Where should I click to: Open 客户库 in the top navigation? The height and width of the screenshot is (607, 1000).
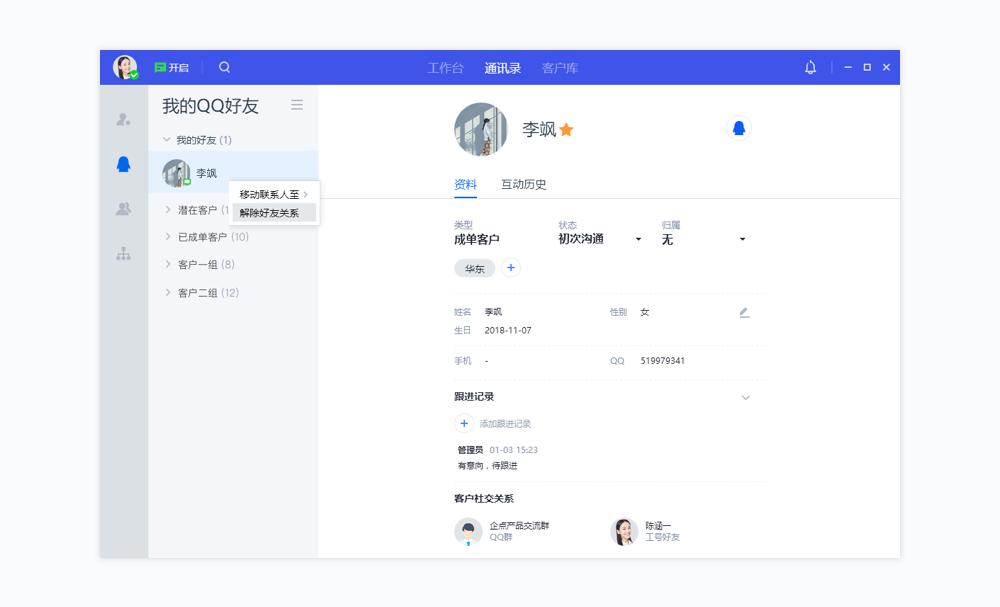561,67
